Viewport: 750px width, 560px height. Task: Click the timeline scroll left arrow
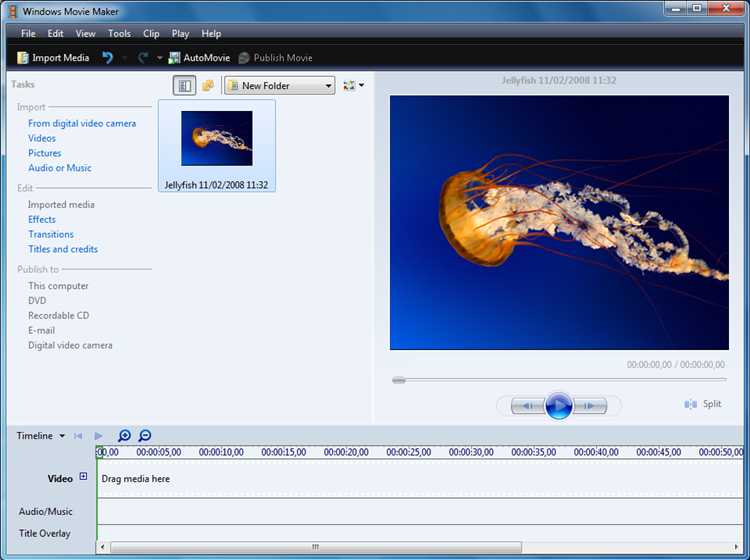[x=102, y=547]
